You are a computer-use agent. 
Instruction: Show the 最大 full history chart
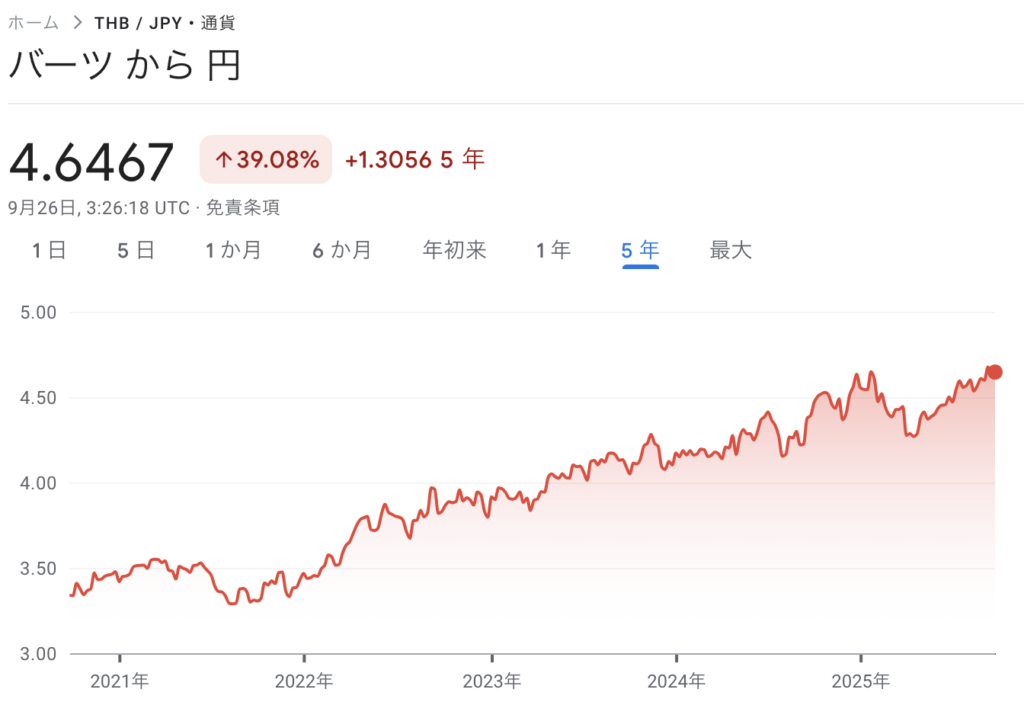(x=729, y=251)
